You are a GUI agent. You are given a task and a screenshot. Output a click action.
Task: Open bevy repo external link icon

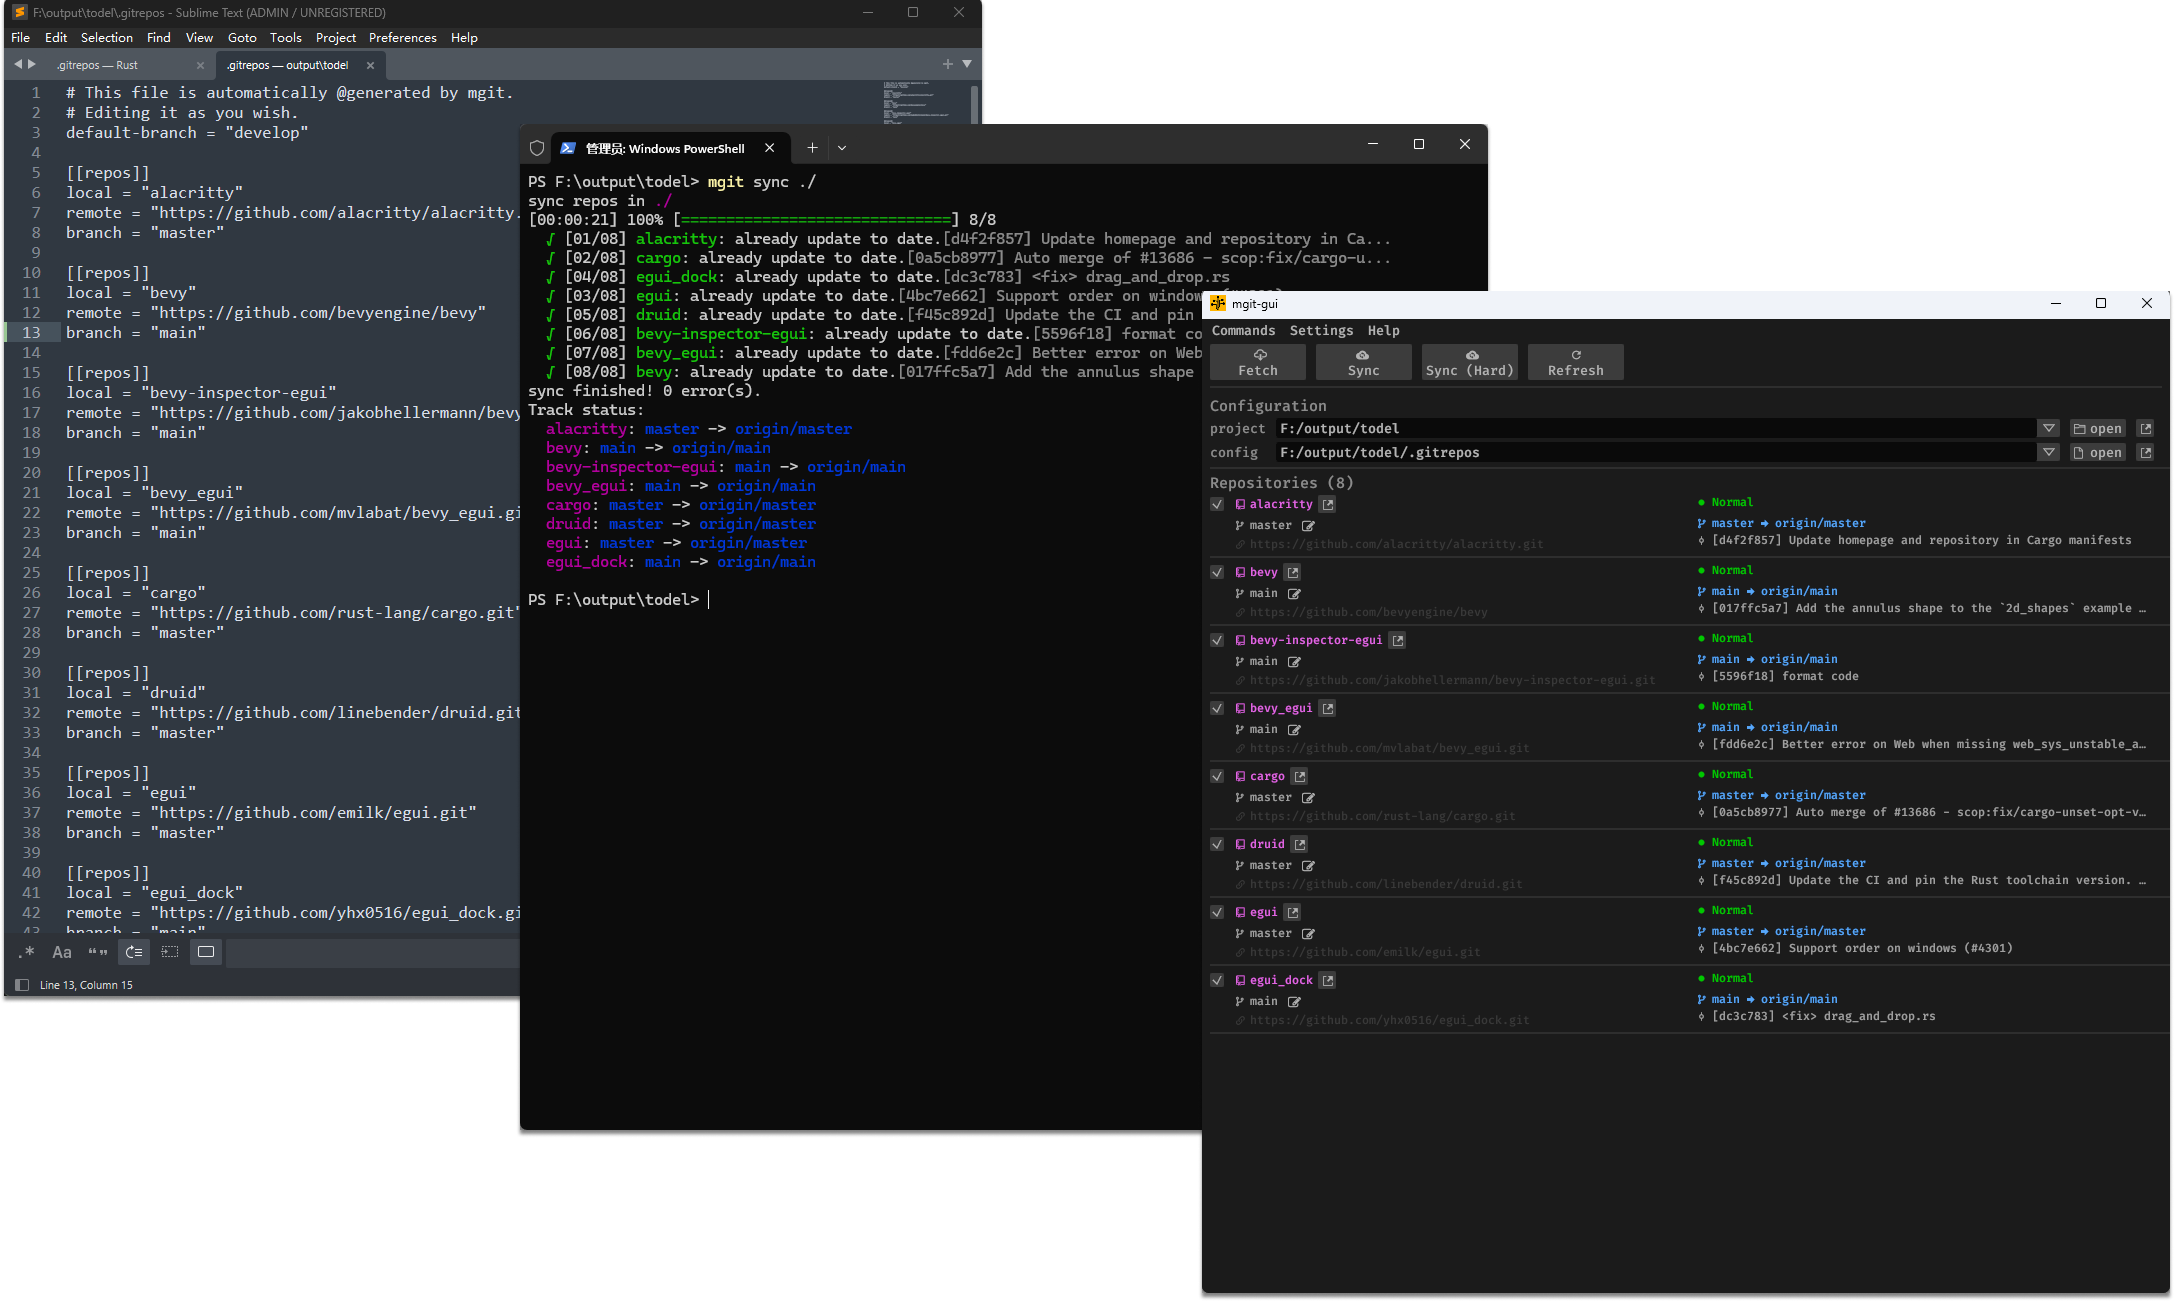pyautogui.click(x=1293, y=573)
